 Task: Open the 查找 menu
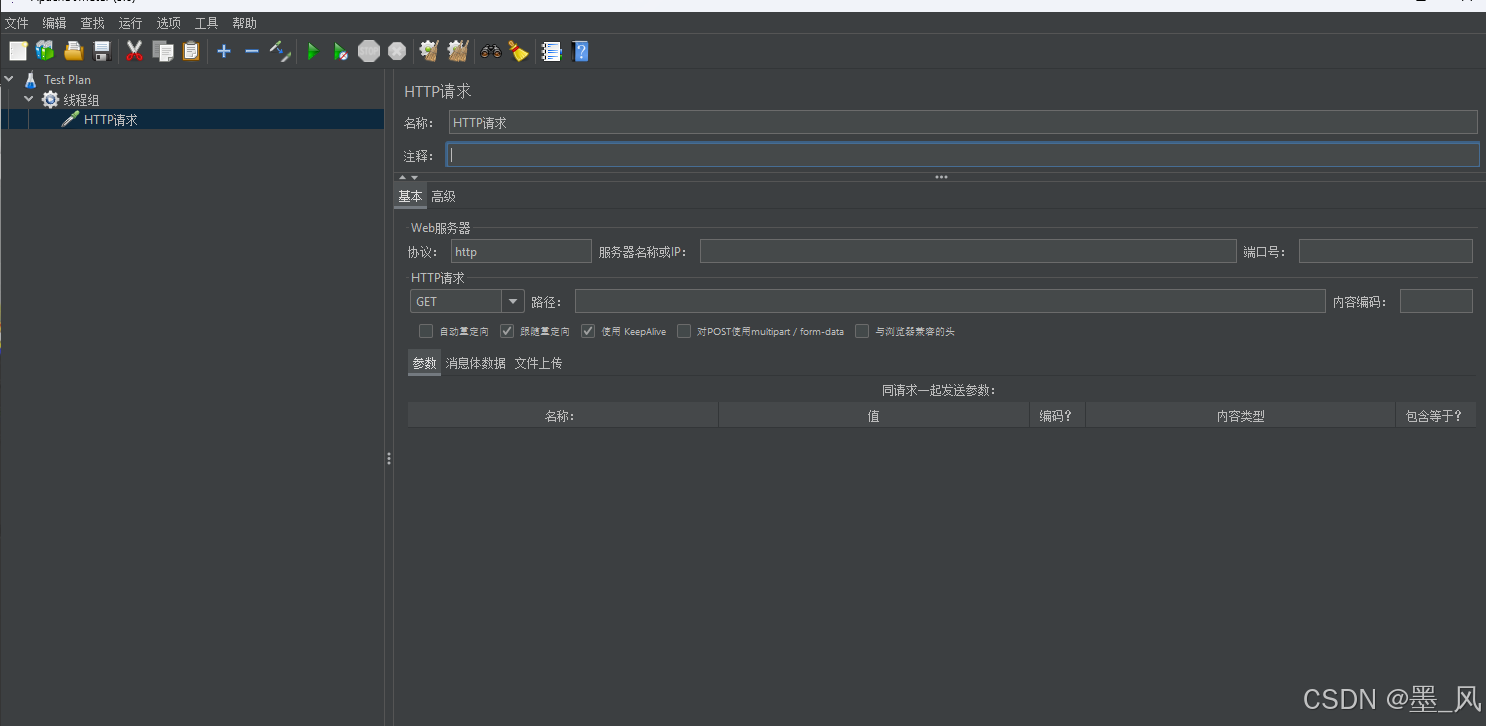click(92, 23)
